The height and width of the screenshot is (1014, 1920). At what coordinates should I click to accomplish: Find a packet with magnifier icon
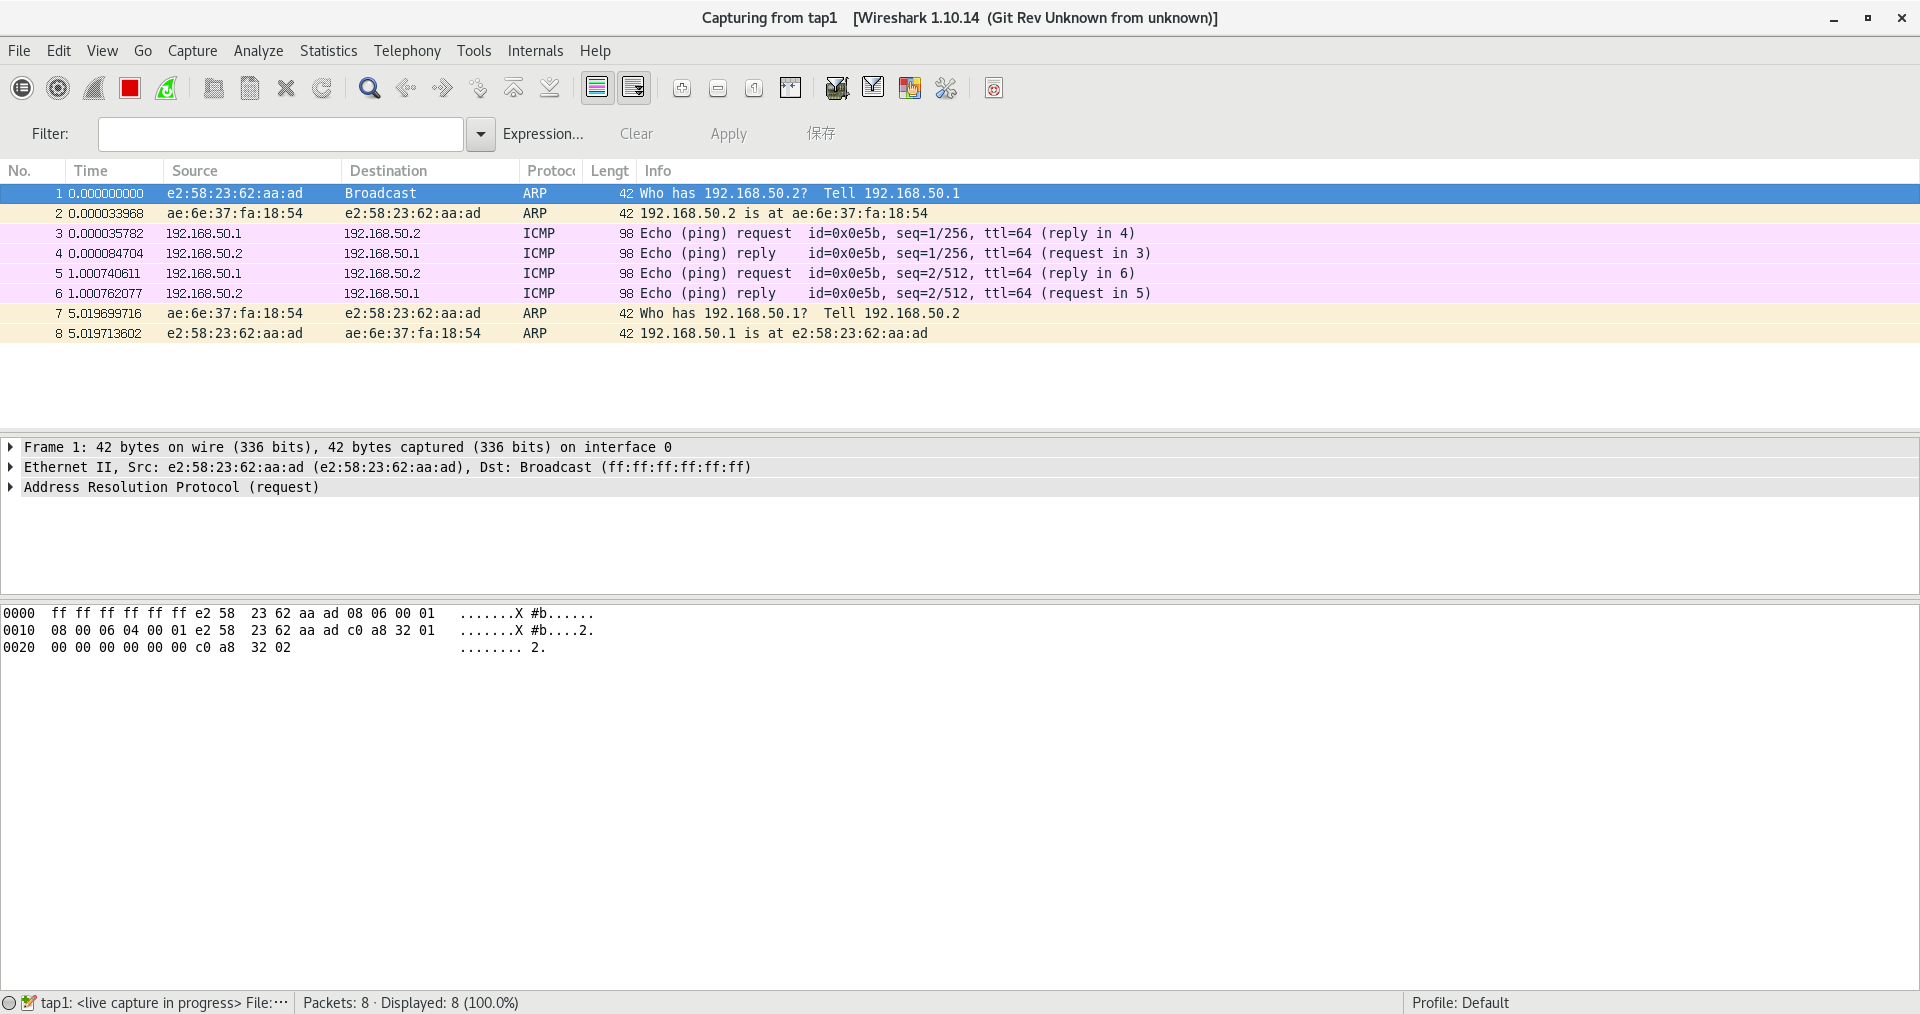click(370, 89)
